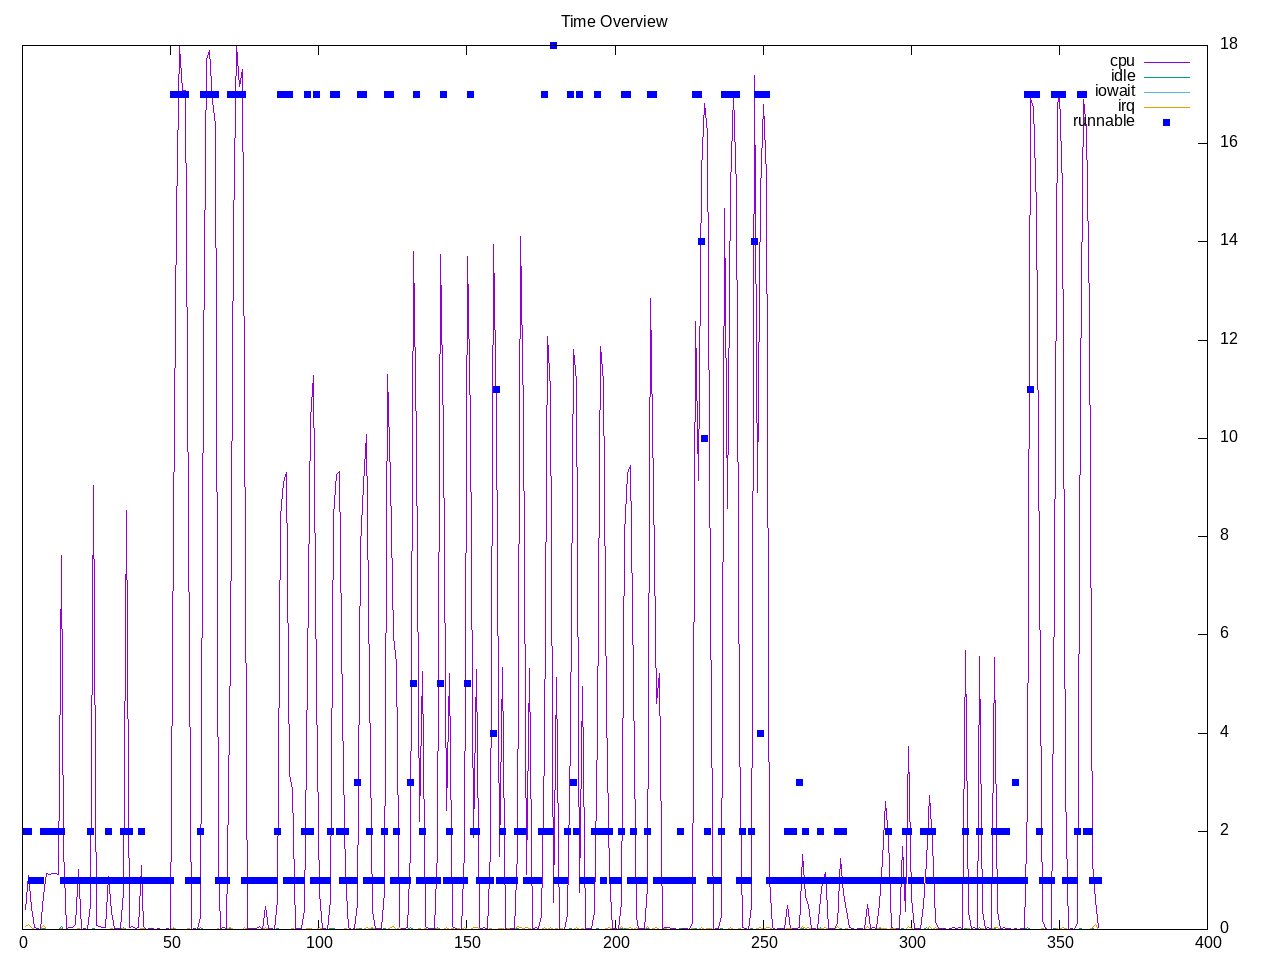
Task: Select the cpu legend label
Action: 1122,61
